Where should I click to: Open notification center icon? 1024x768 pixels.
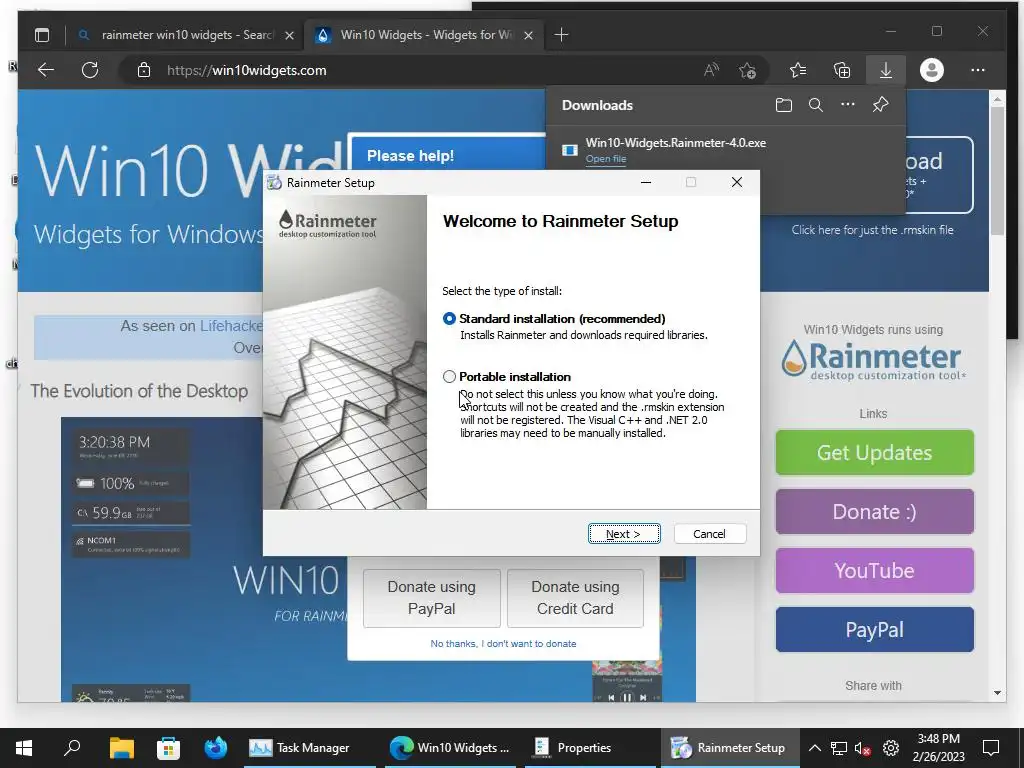[x=991, y=748]
